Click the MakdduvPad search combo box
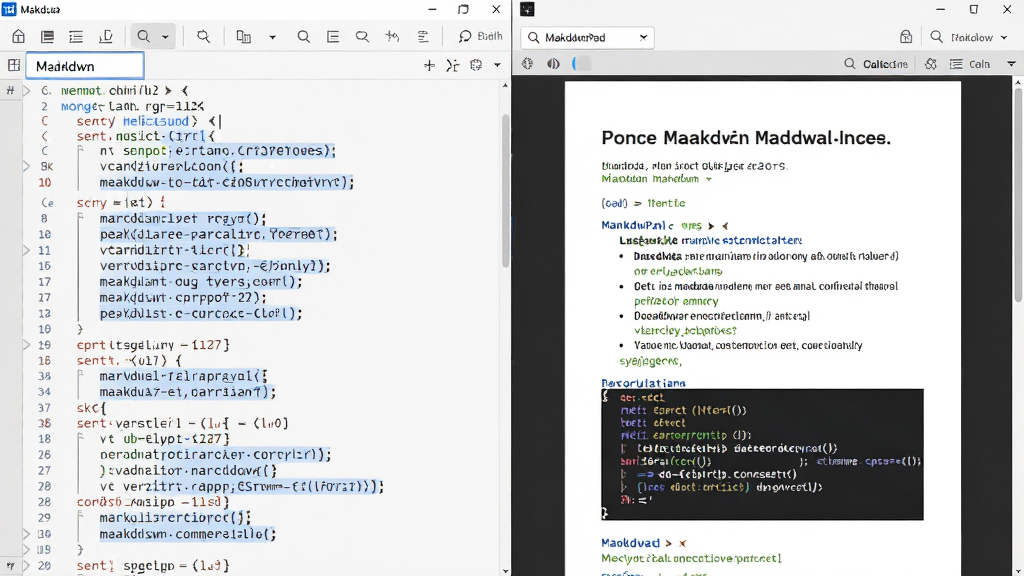Image resolution: width=1024 pixels, height=576 pixels. click(x=588, y=37)
